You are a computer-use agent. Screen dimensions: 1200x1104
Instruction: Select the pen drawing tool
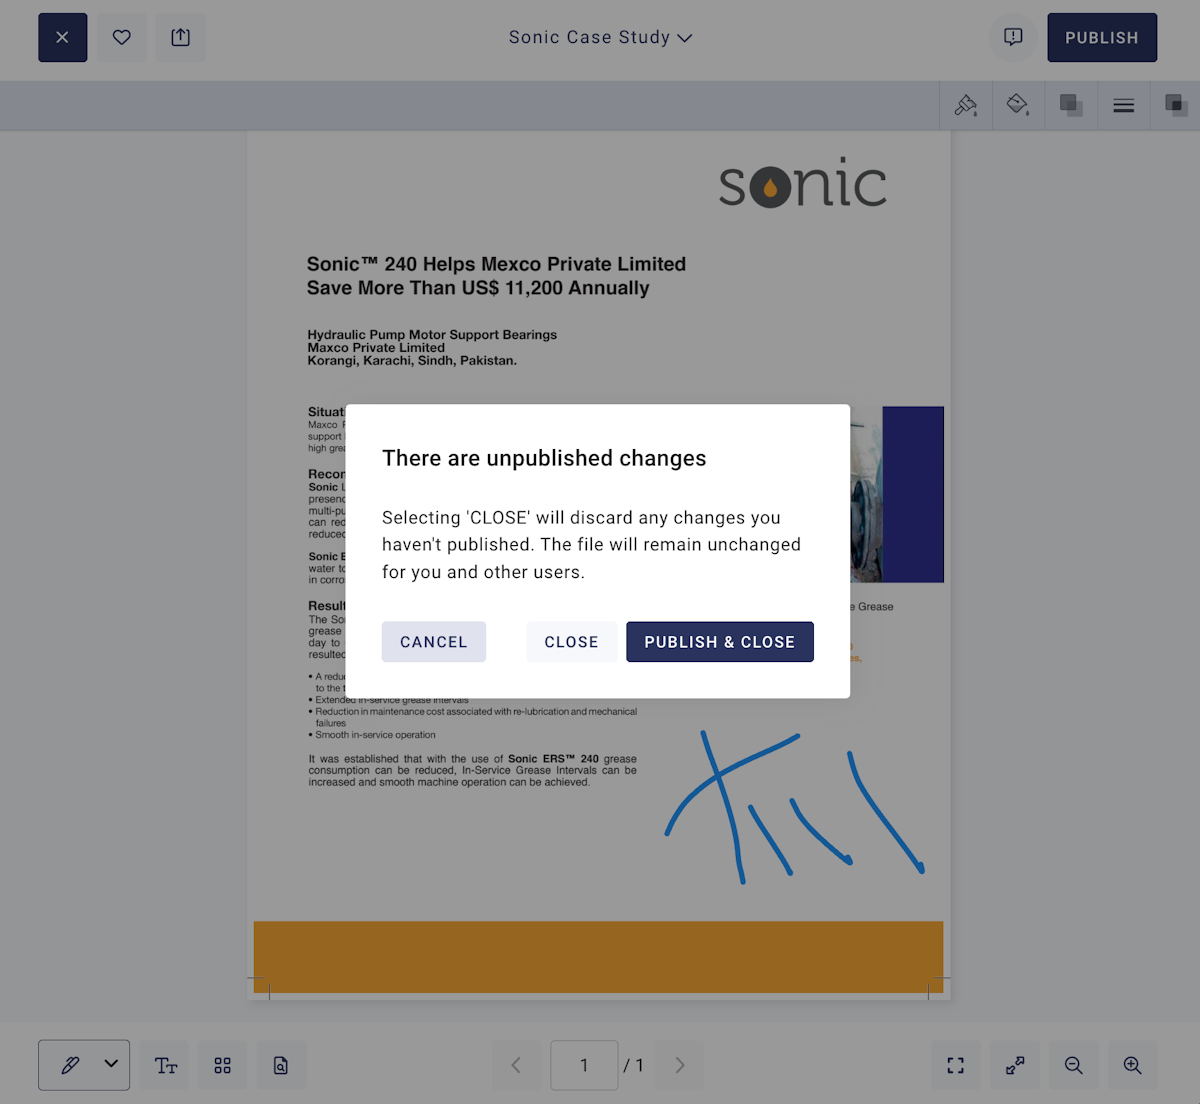[x=70, y=1065]
